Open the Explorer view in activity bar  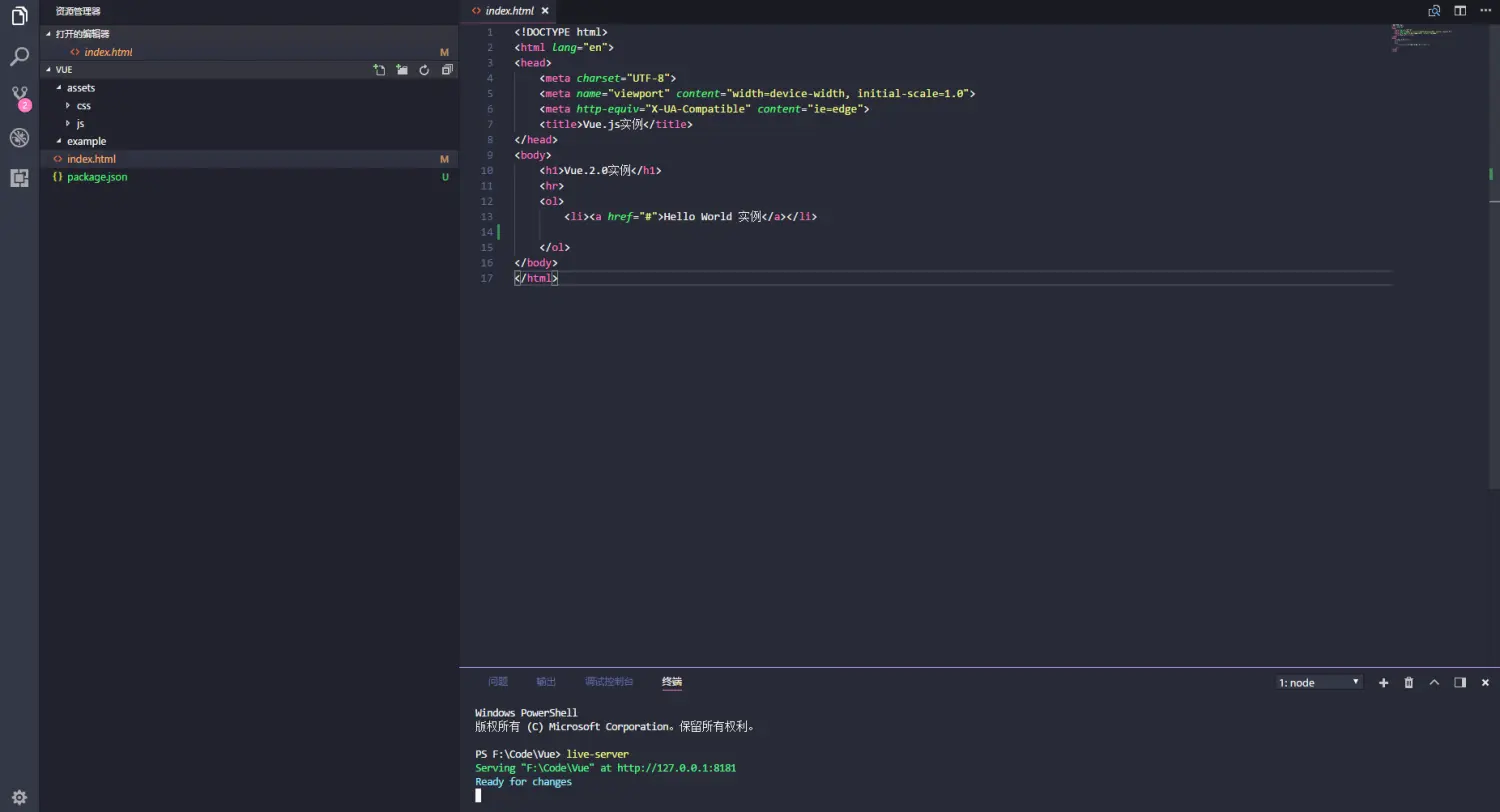(x=19, y=16)
